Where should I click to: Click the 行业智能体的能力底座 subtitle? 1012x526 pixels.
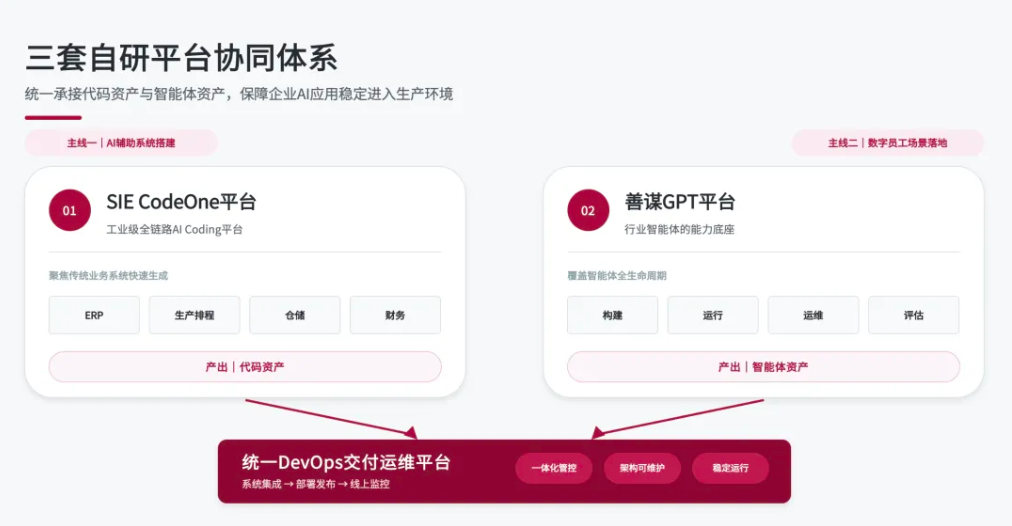679,229
